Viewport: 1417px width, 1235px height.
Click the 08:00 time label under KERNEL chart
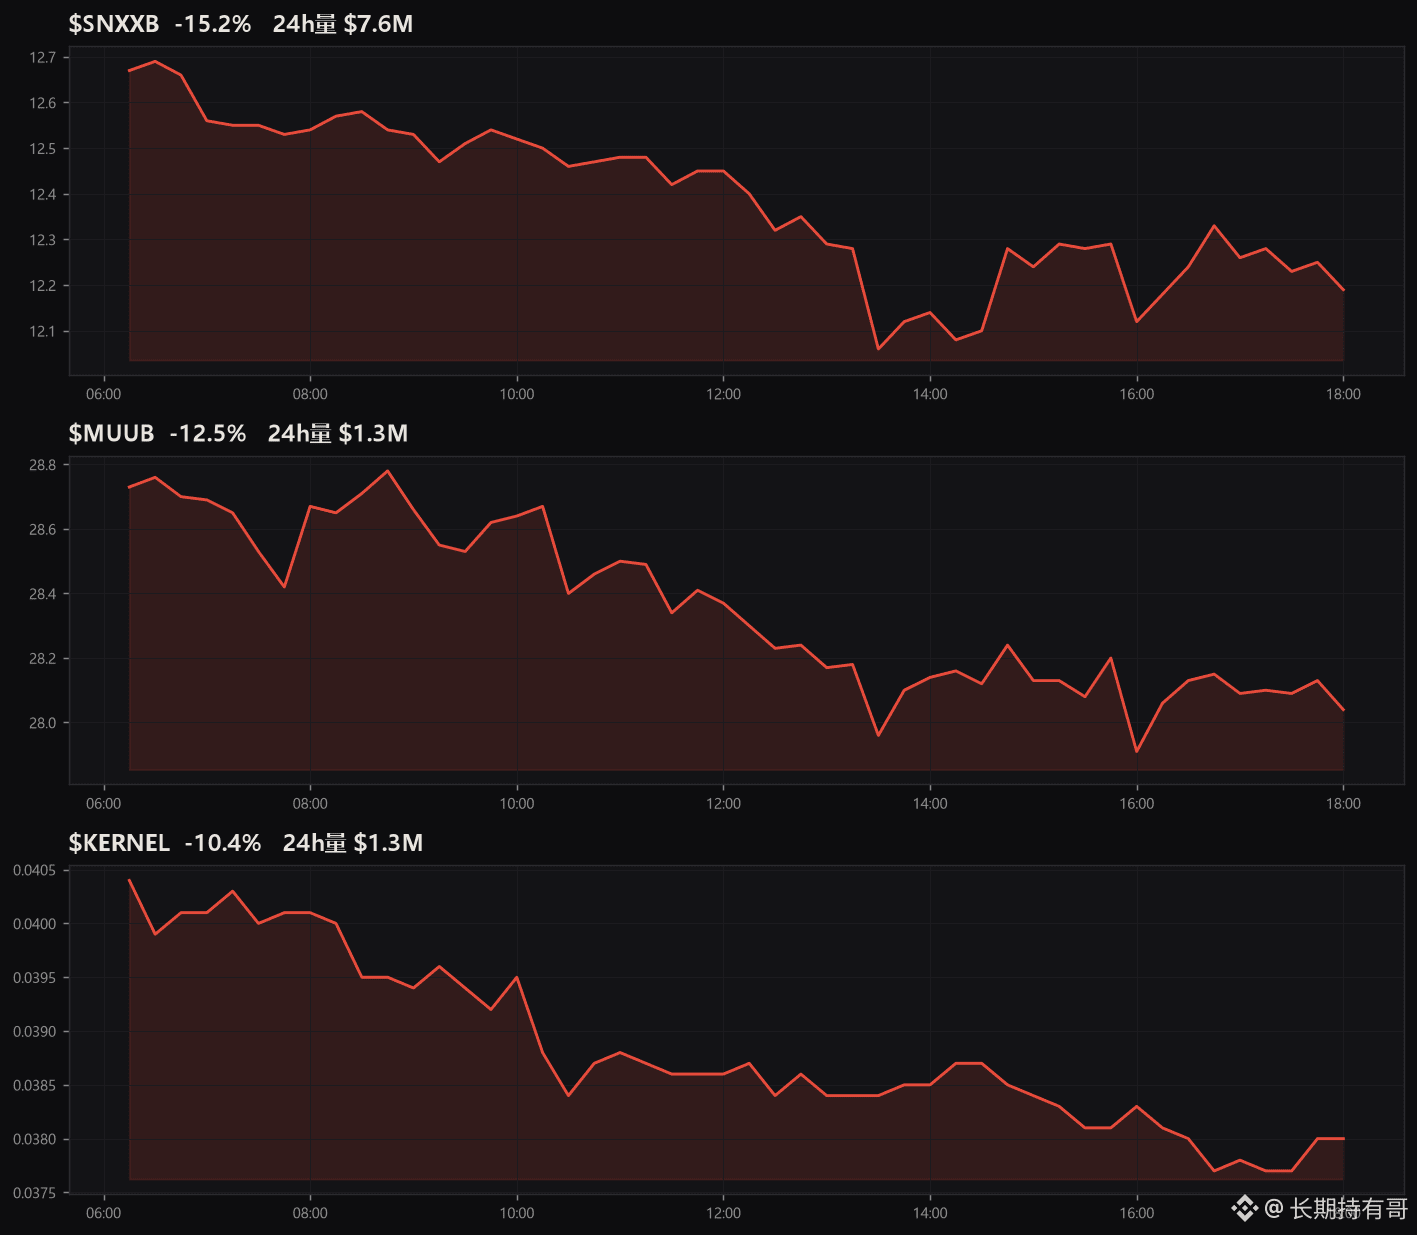pos(310,1213)
